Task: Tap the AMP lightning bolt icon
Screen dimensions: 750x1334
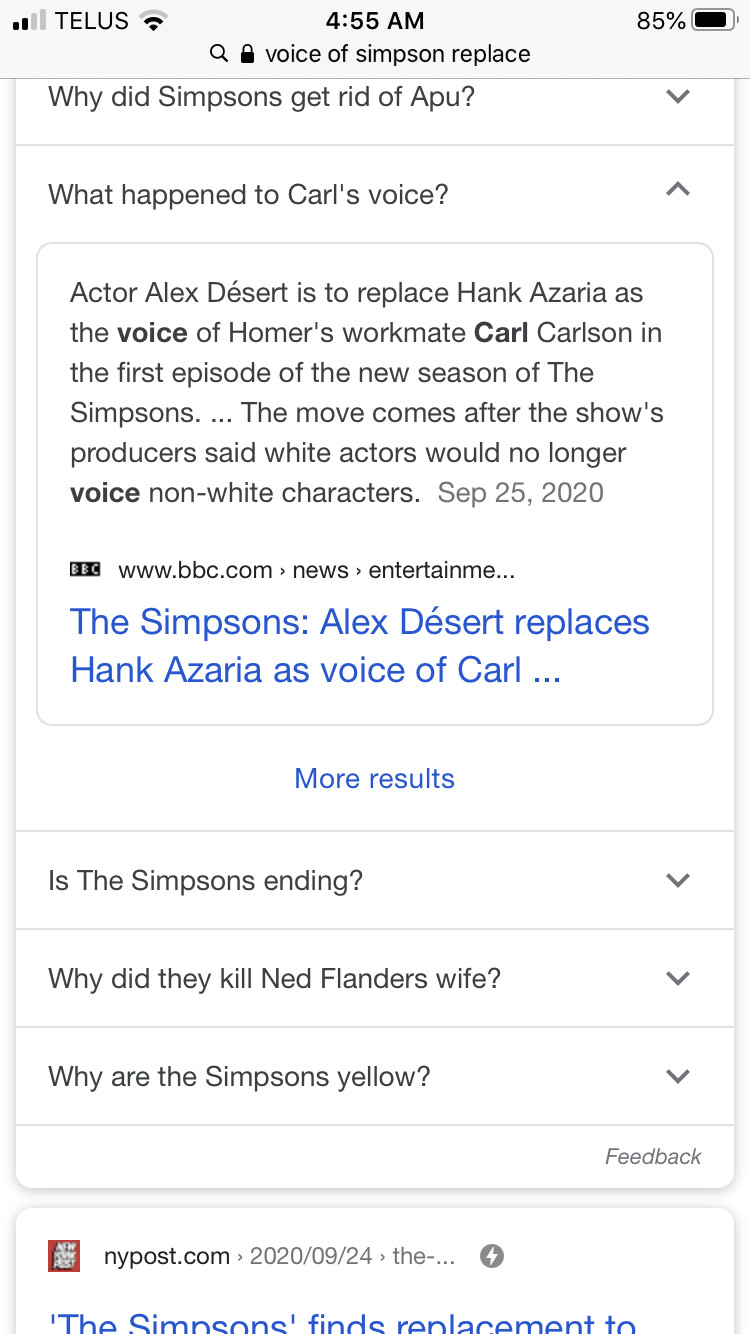Action: point(491,1256)
